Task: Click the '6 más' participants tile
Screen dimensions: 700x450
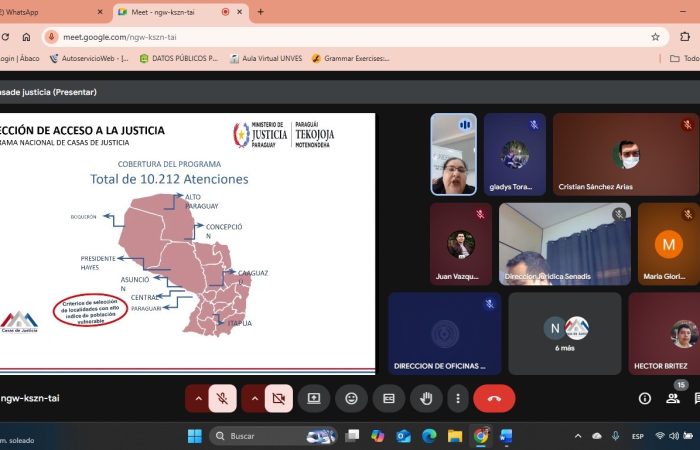Action: (x=564, y=334)
